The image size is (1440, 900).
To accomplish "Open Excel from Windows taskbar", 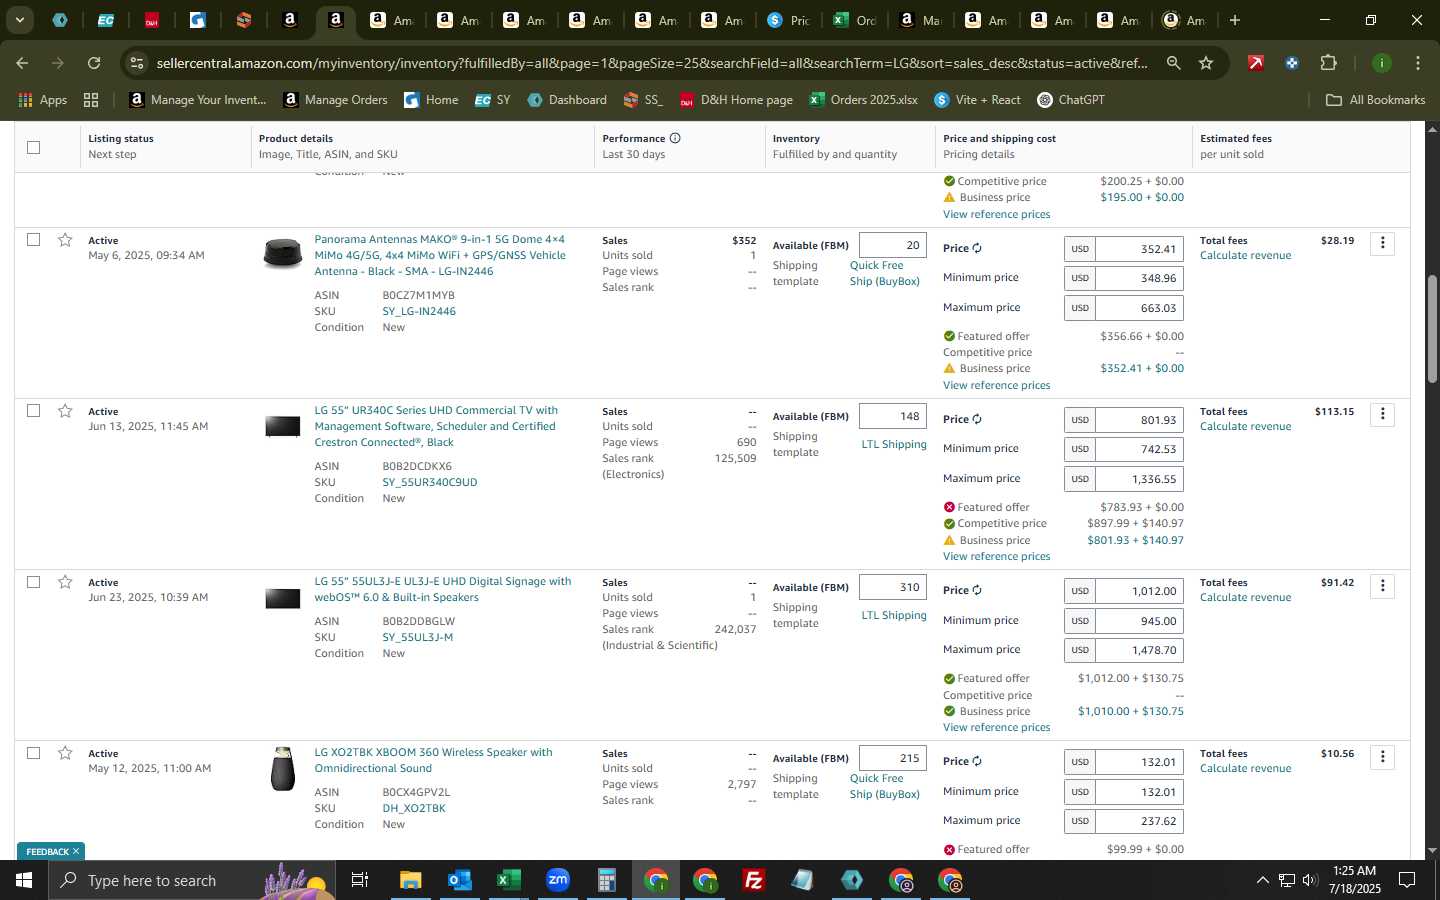I will 508,880.
